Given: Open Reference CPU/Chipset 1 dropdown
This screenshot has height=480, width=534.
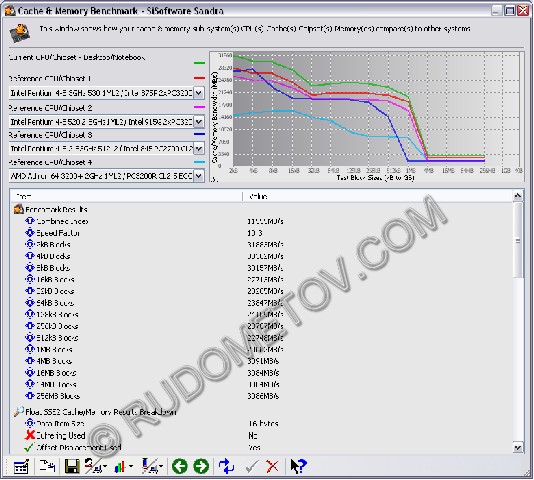Looking at the screenshot, I should (199, 93).
